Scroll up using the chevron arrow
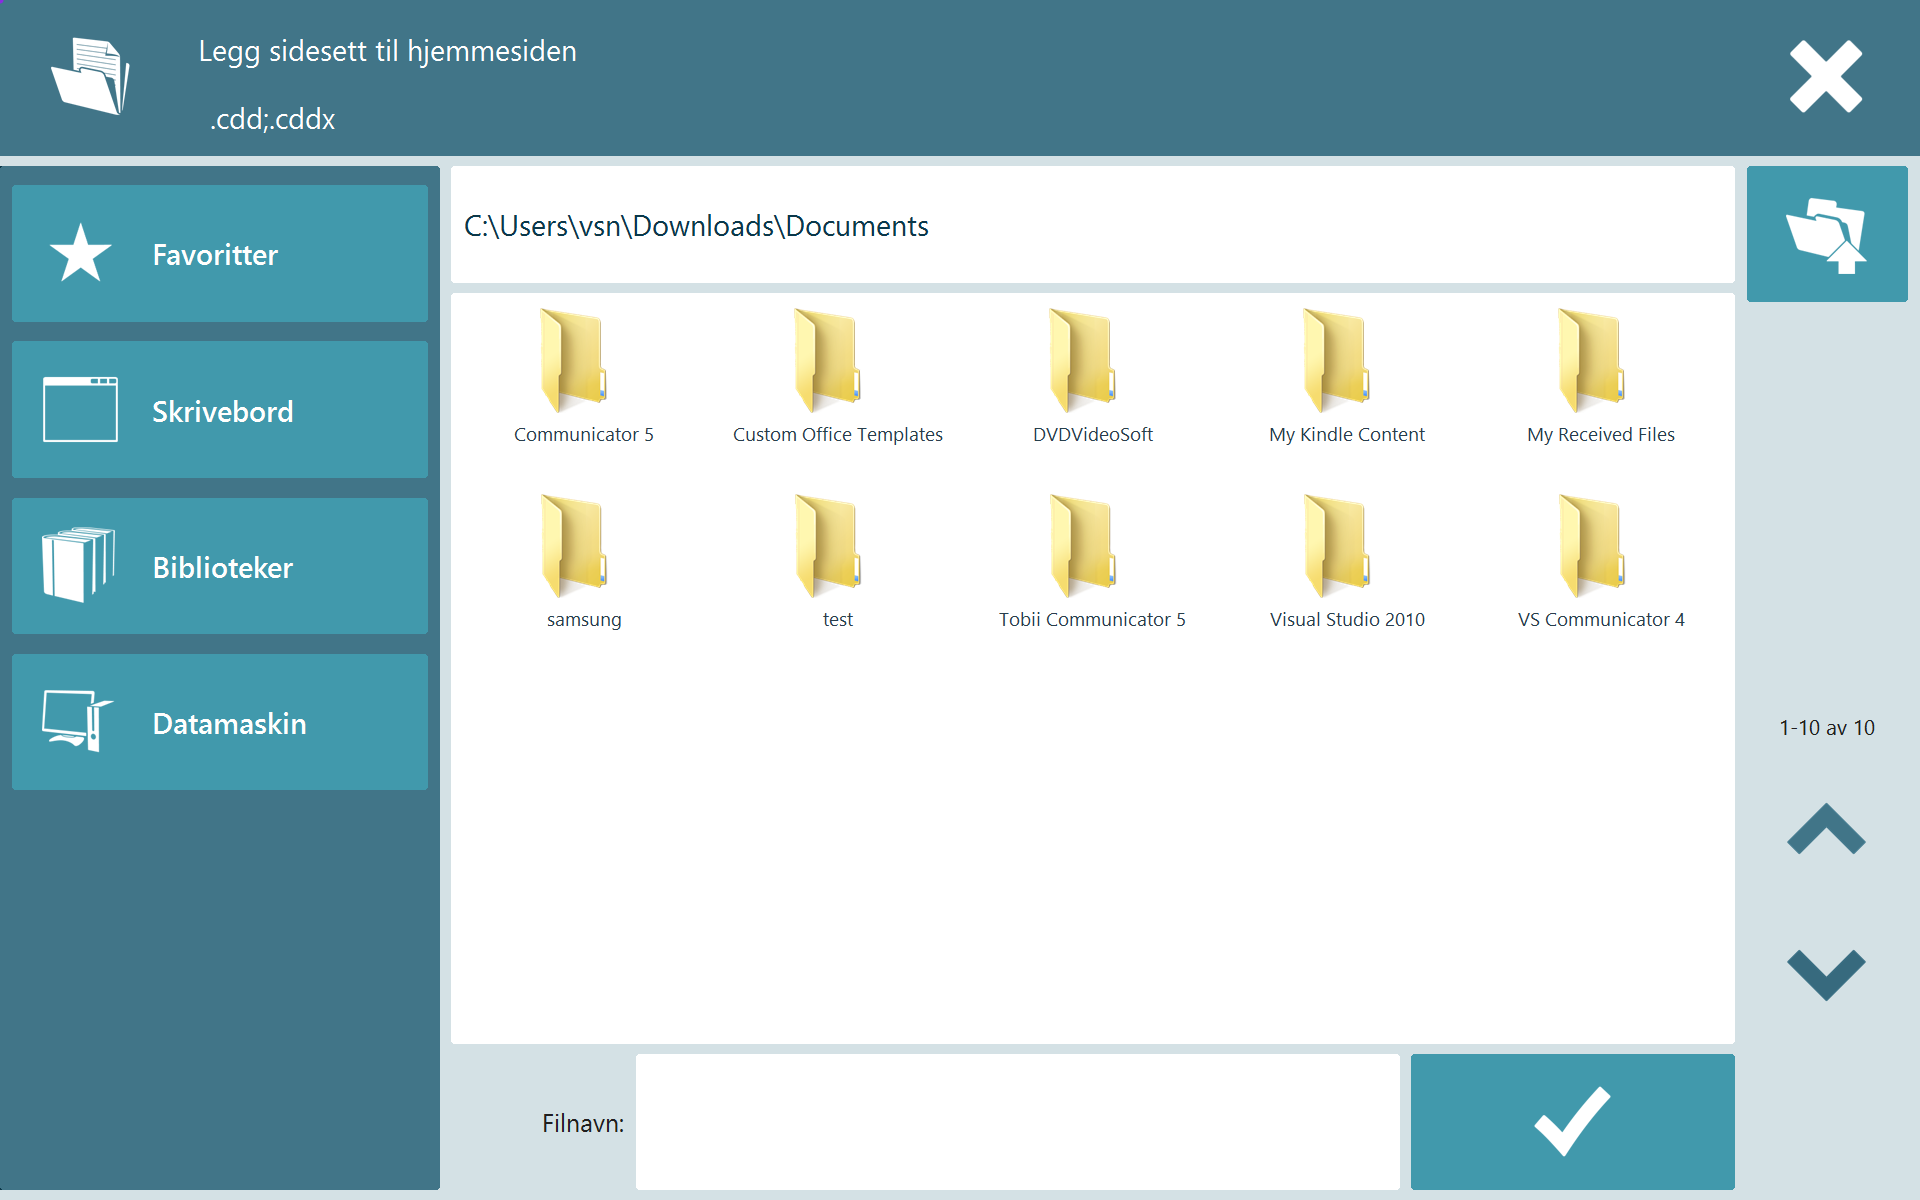The width and height of the screenshot is (1920, 1200). click(1827, 829)
